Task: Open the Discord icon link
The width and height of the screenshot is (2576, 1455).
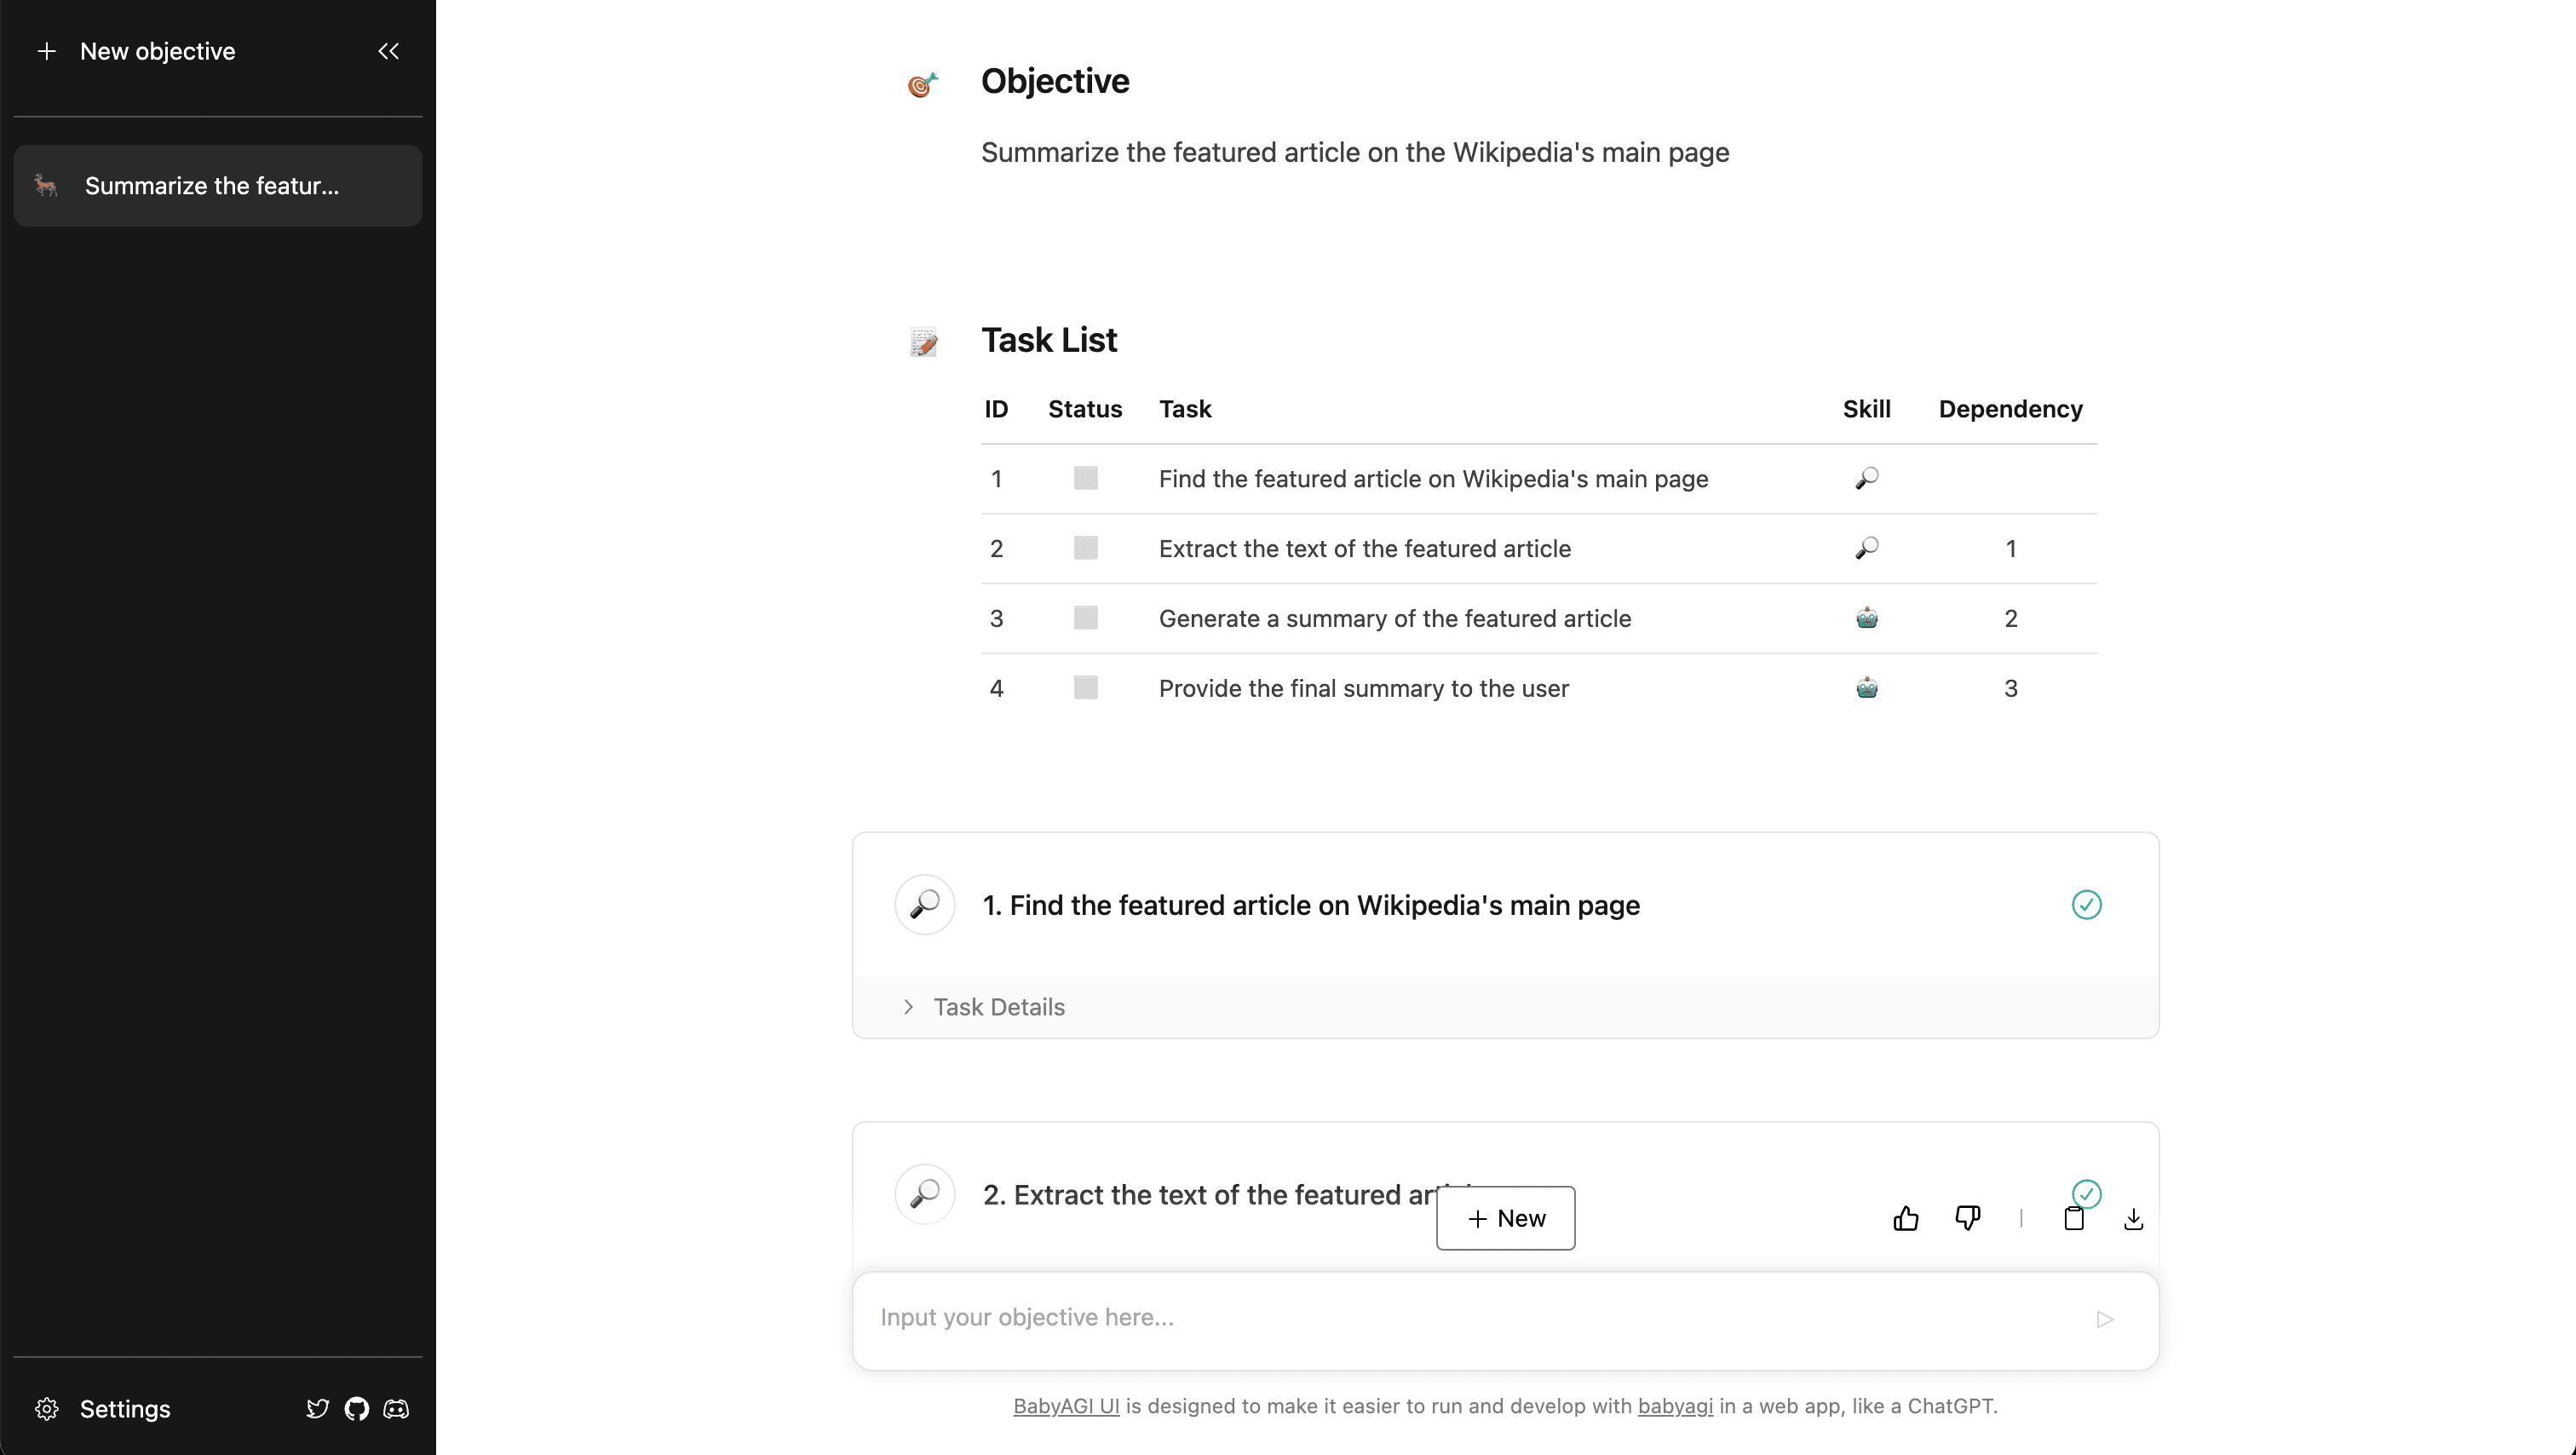Action: point(396,1408)
